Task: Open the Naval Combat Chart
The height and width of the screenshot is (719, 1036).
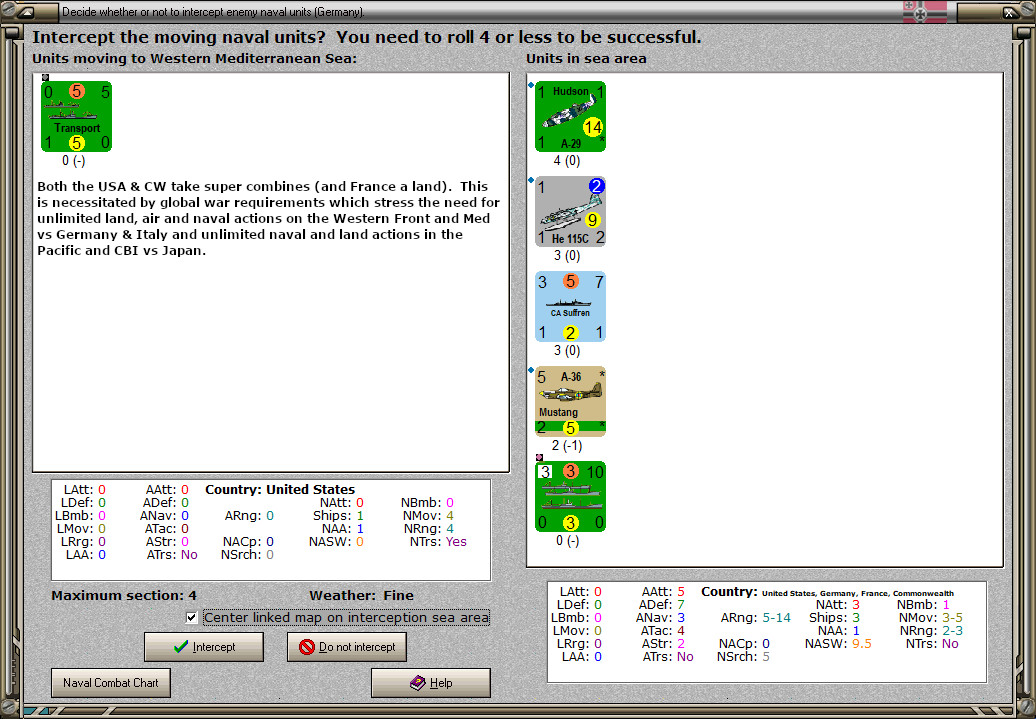Action: (x=110, y=682)
